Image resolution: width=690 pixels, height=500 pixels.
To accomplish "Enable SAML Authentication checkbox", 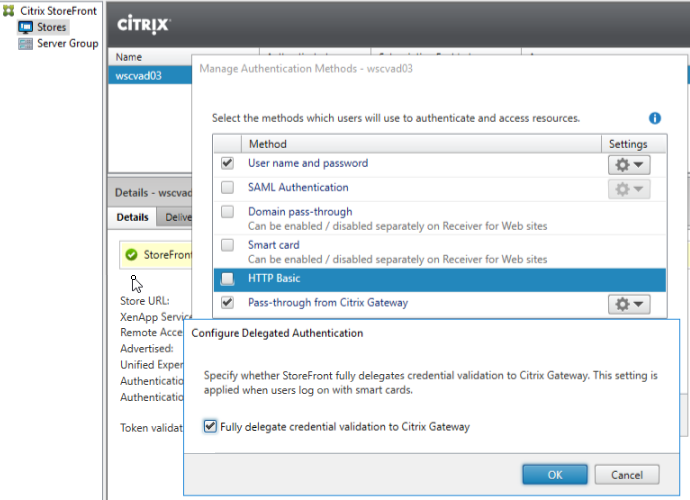I will [x=228, y=188].
